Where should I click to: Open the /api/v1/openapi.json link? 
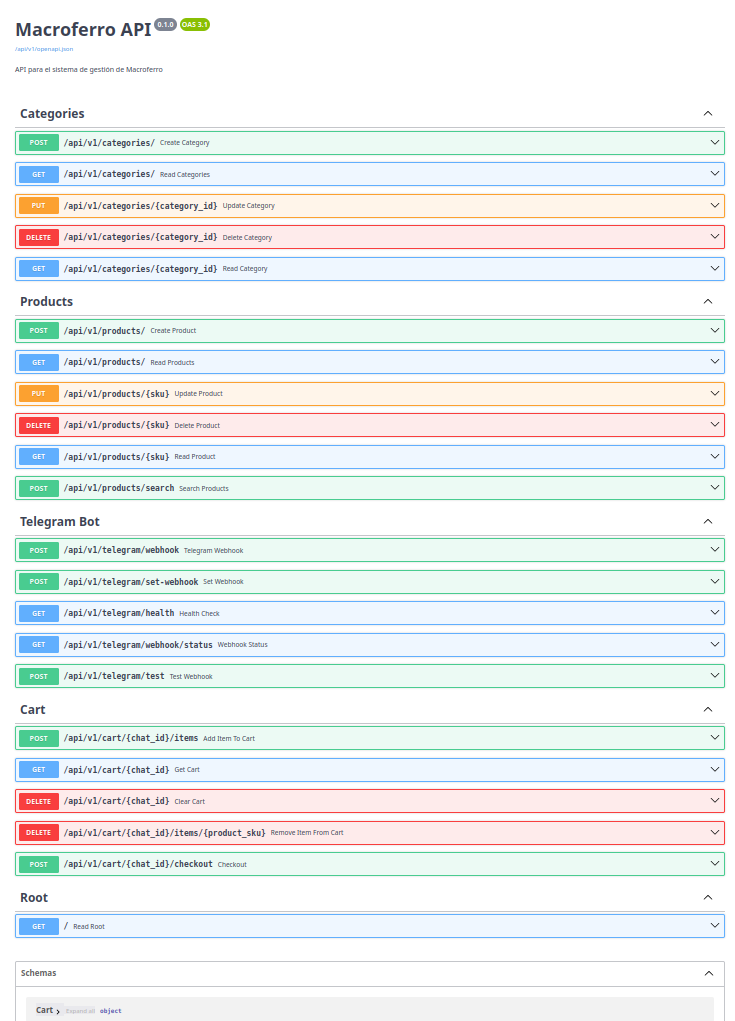click(44, 49)
